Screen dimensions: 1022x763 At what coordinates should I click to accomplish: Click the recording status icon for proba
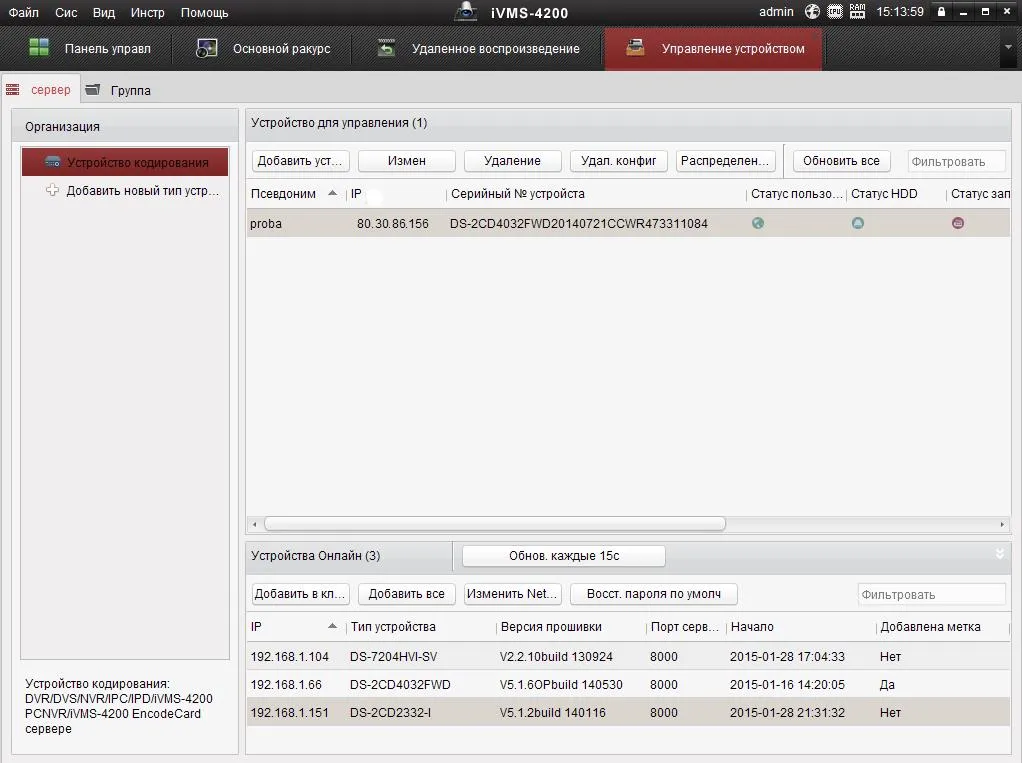click(958, 223)
